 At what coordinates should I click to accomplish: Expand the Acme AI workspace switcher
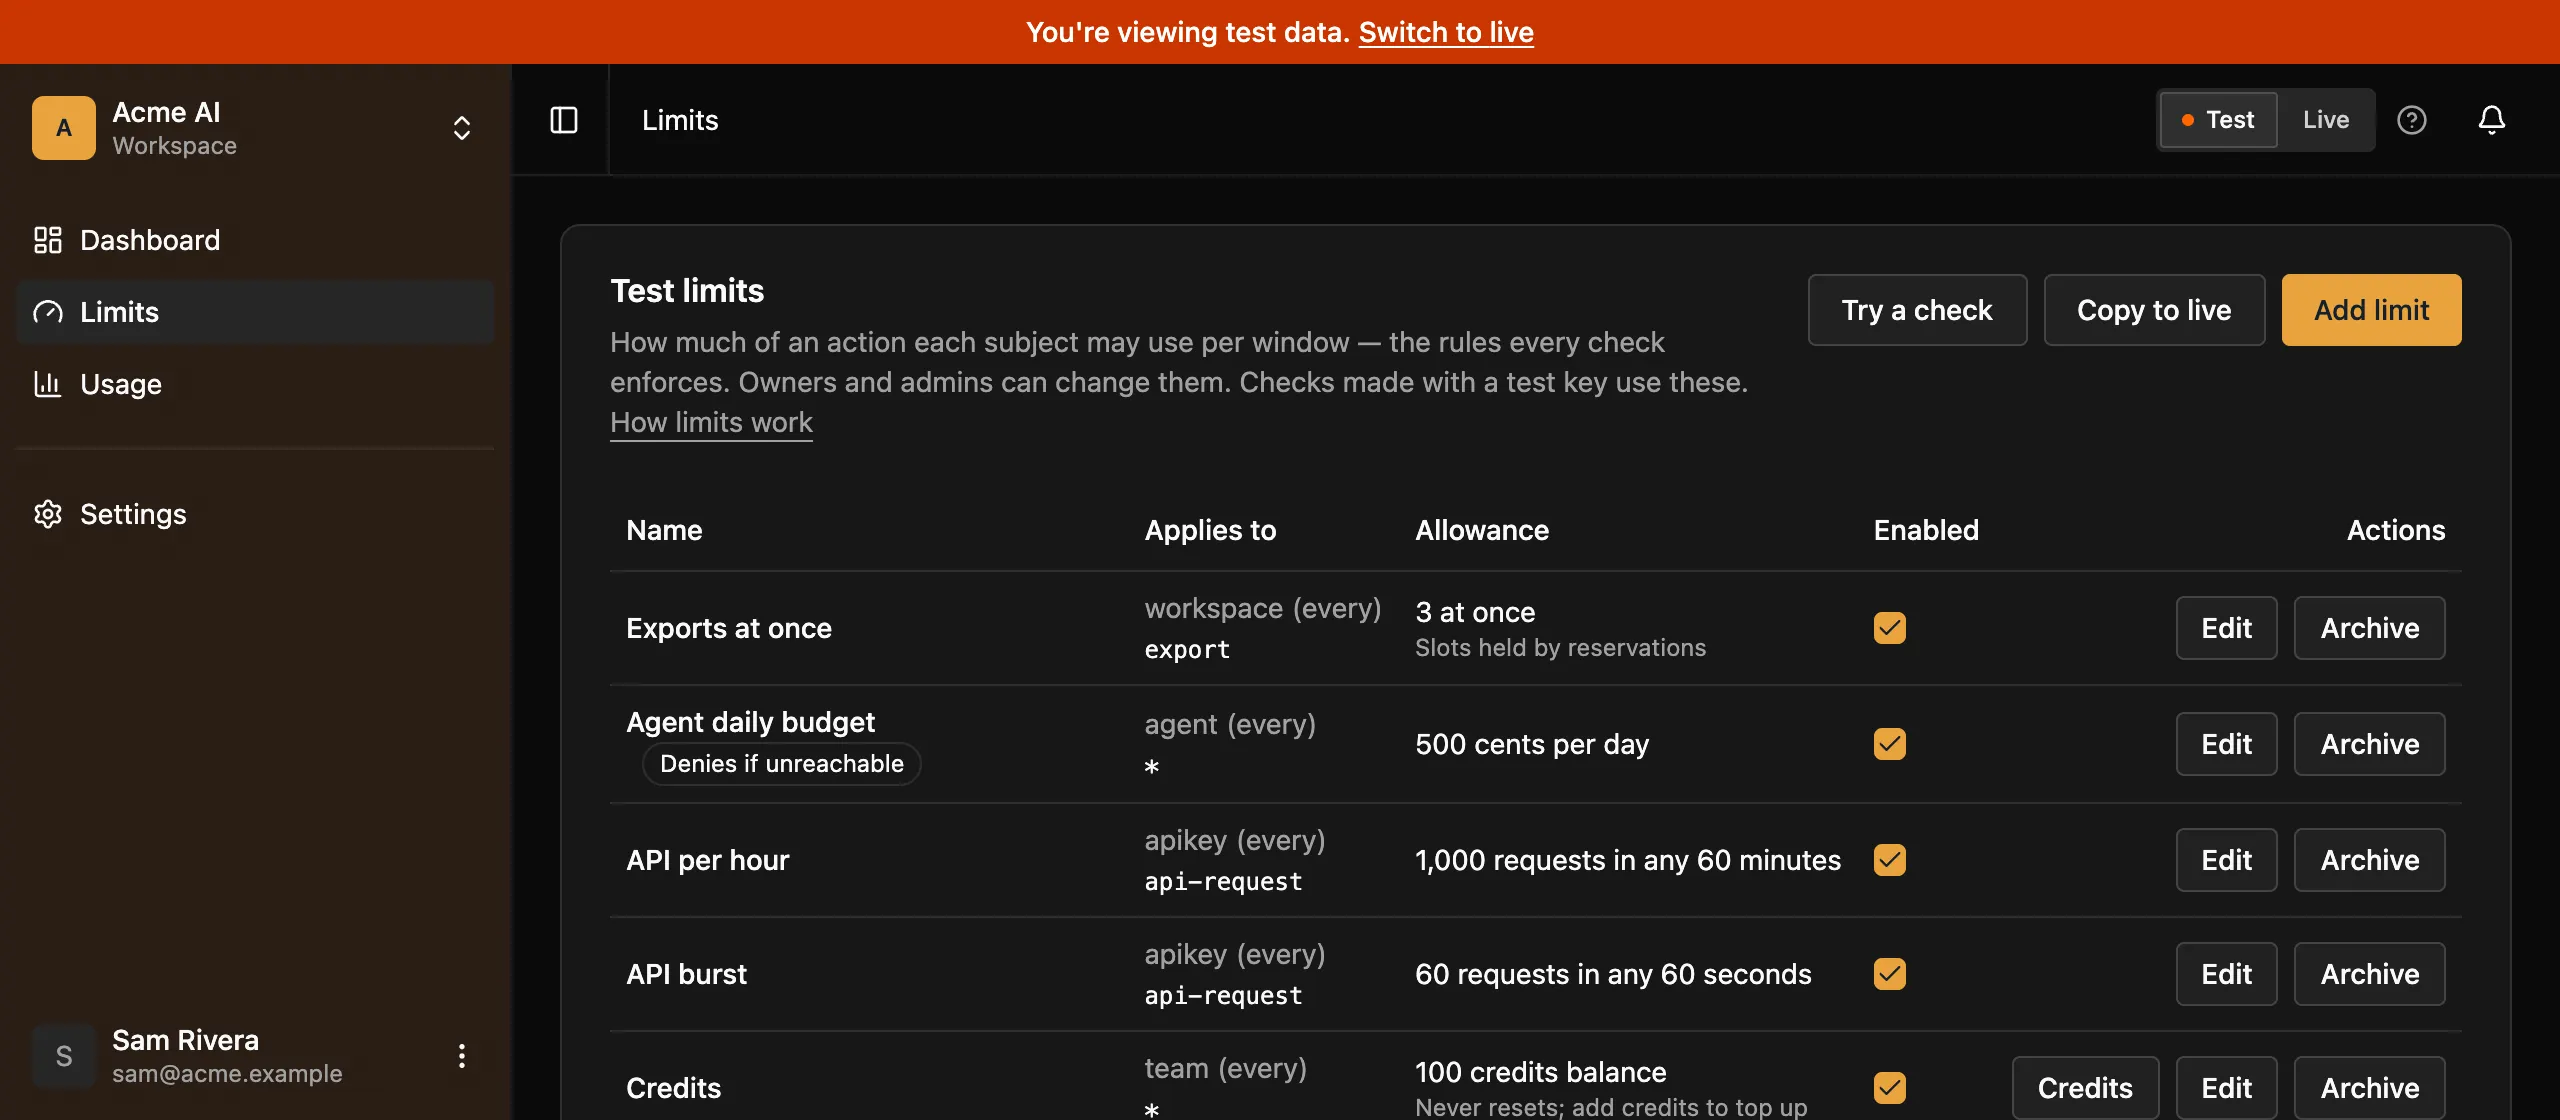coord(462,128)
